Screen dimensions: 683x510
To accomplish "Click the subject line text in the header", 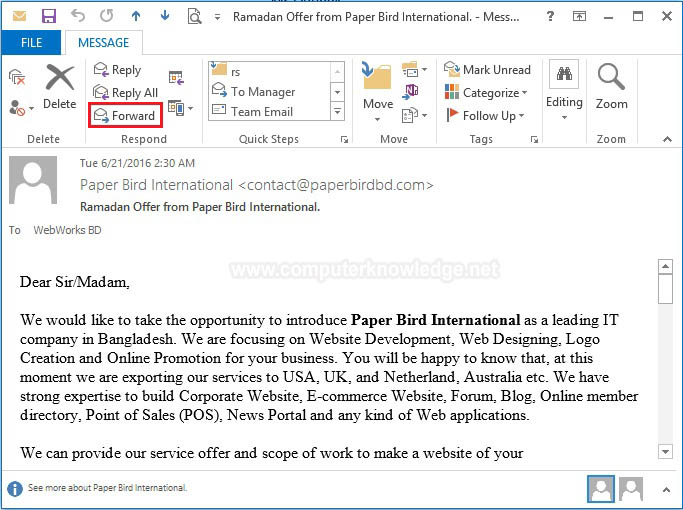I will [x=200, y=207].
